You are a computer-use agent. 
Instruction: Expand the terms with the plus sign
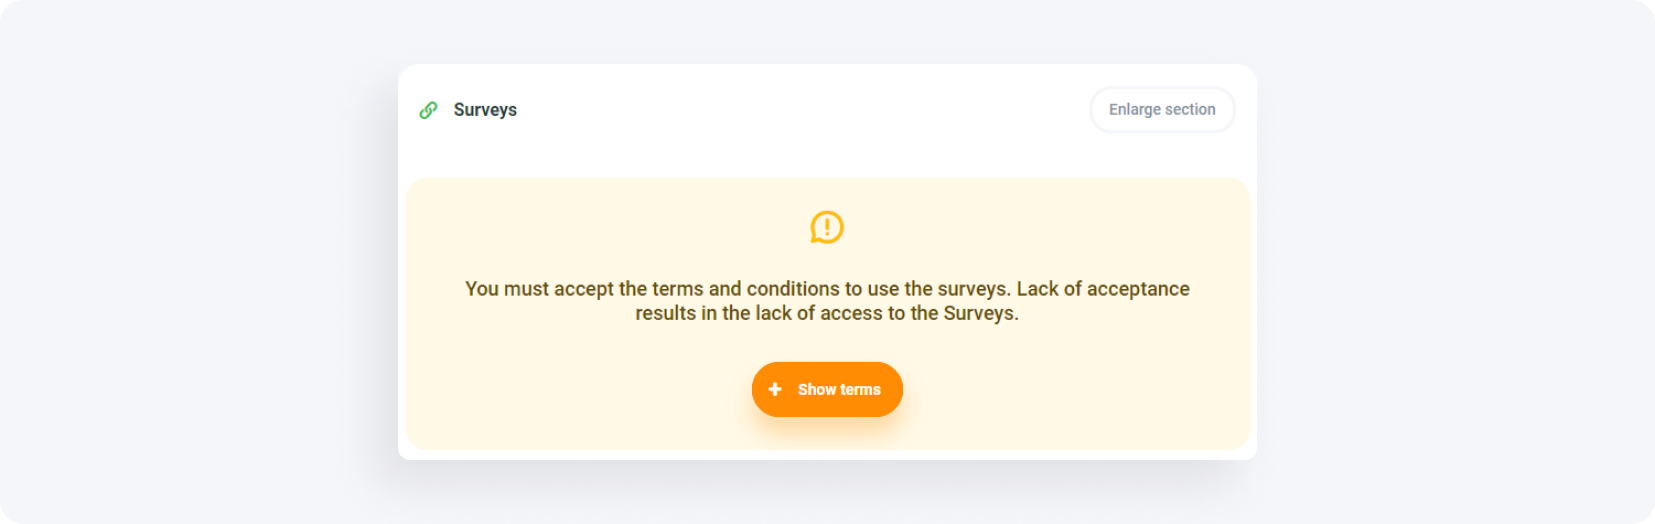click(775, 389)
